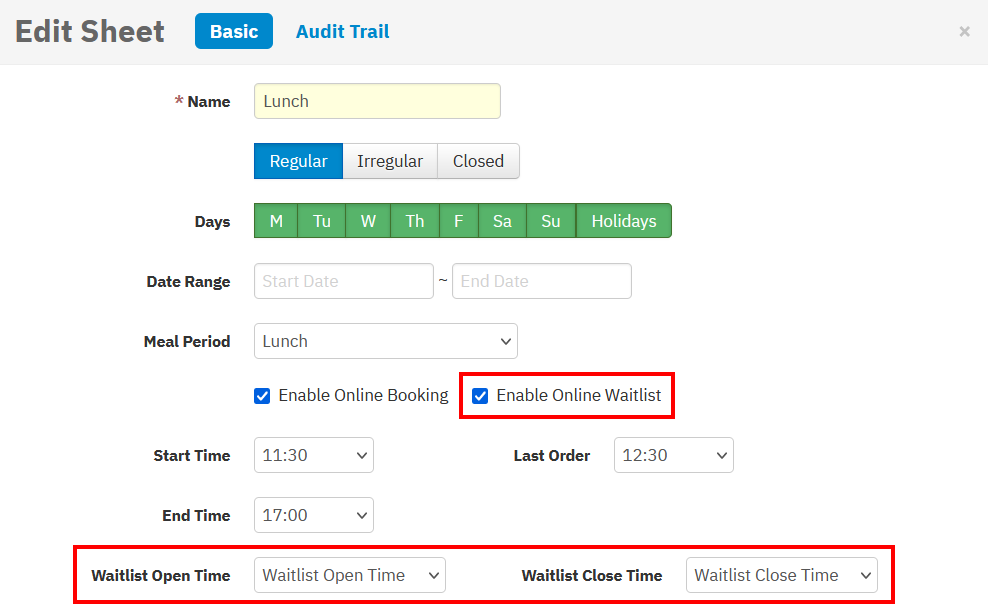Toggle Wednesday day button
The width and height of the screenshot is (988, 613).
point(368,221)
